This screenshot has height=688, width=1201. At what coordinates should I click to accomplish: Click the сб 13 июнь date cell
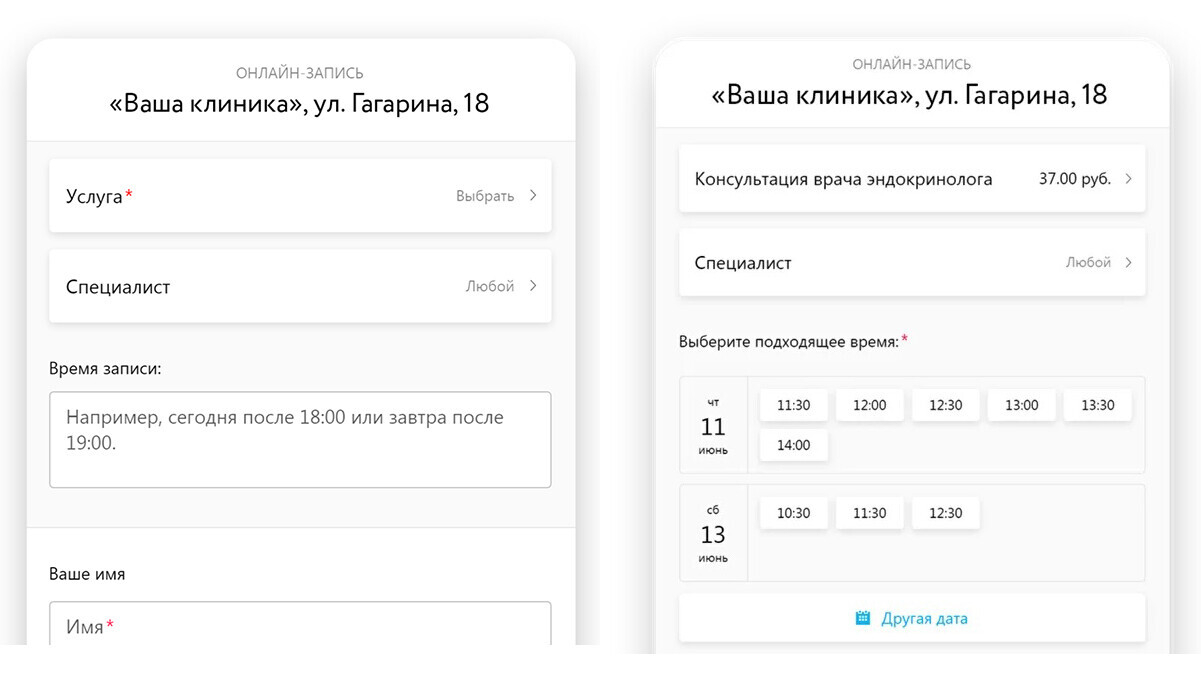(713, 534)
